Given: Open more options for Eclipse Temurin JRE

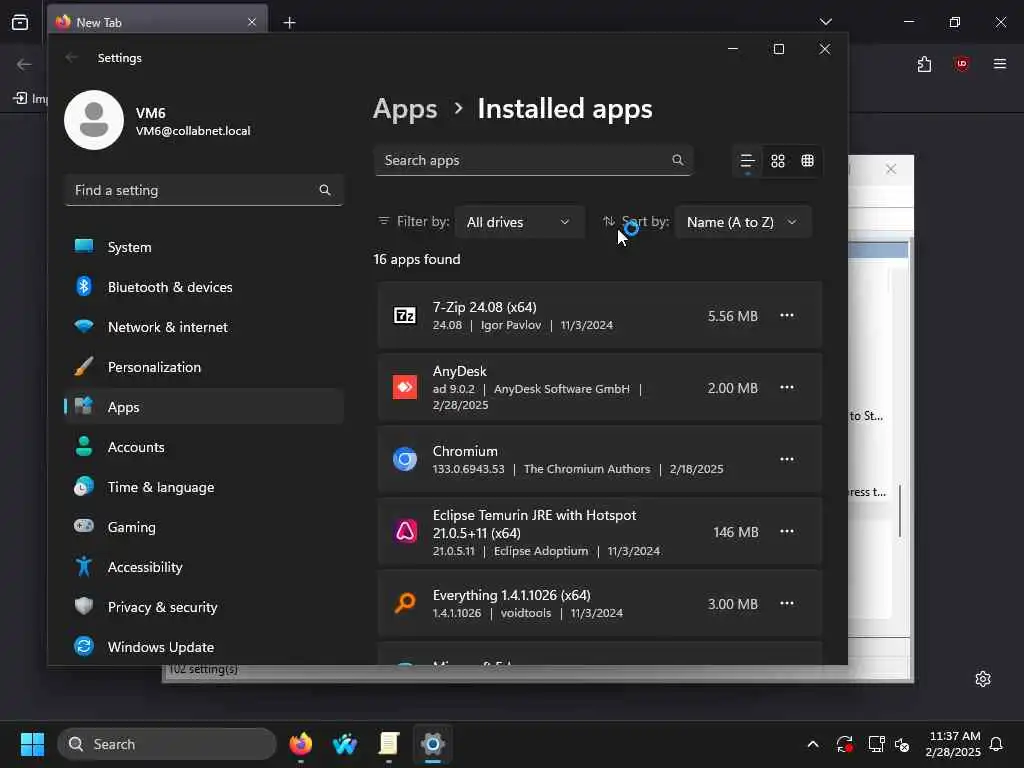Looking at the screenshot, I should [787, 531].
